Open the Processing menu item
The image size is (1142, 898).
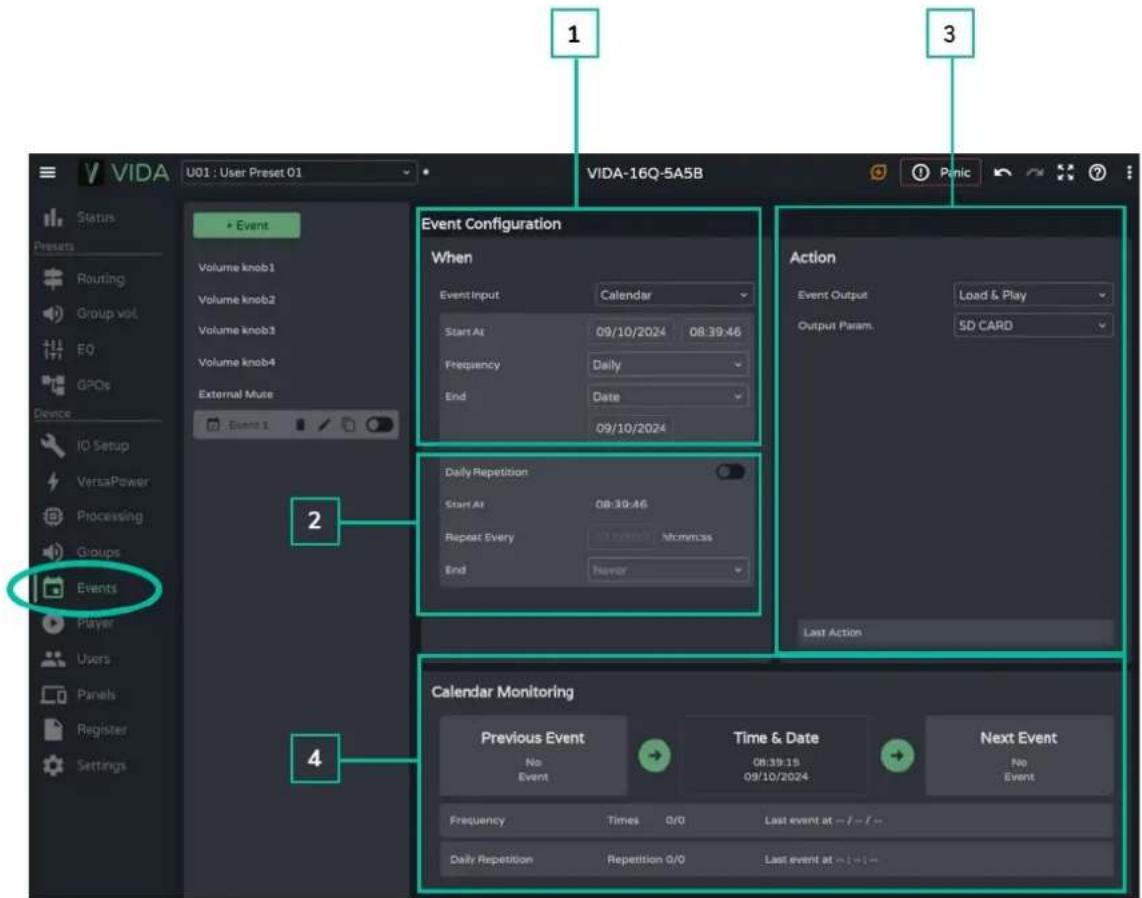pyautogui.click(x=109, y=516)
